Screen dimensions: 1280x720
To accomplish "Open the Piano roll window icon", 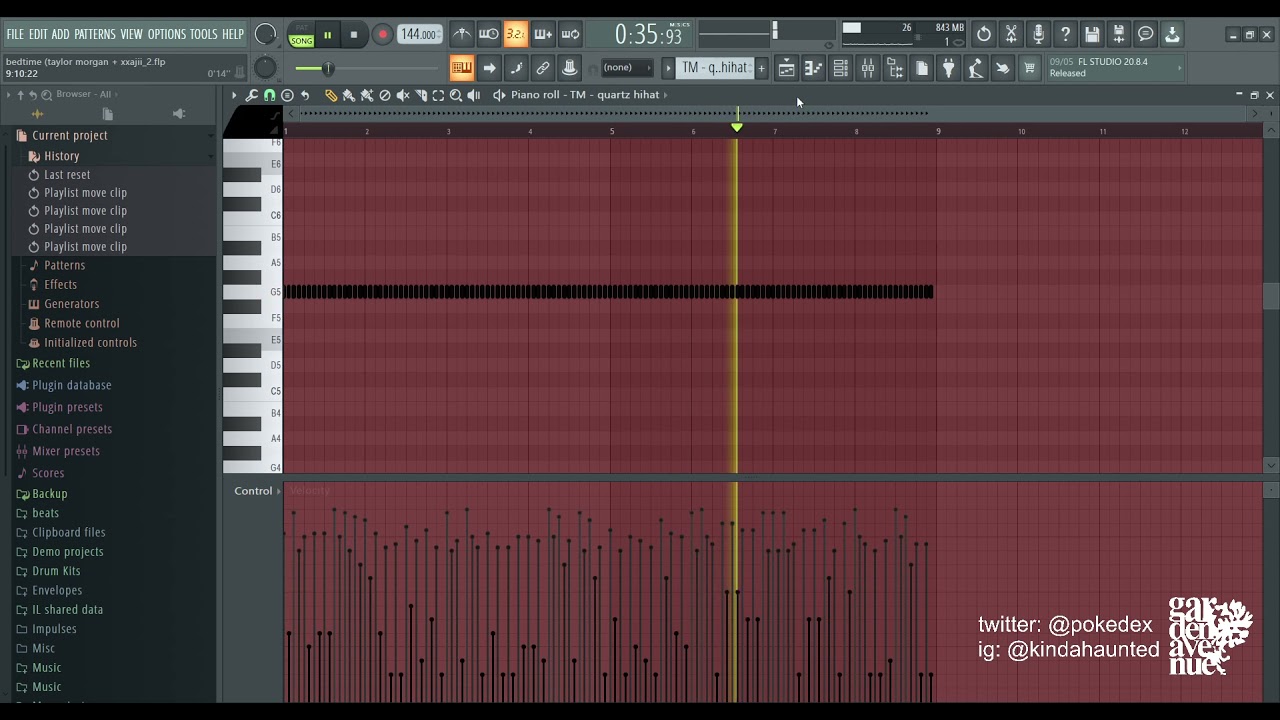I will point(813,68).
